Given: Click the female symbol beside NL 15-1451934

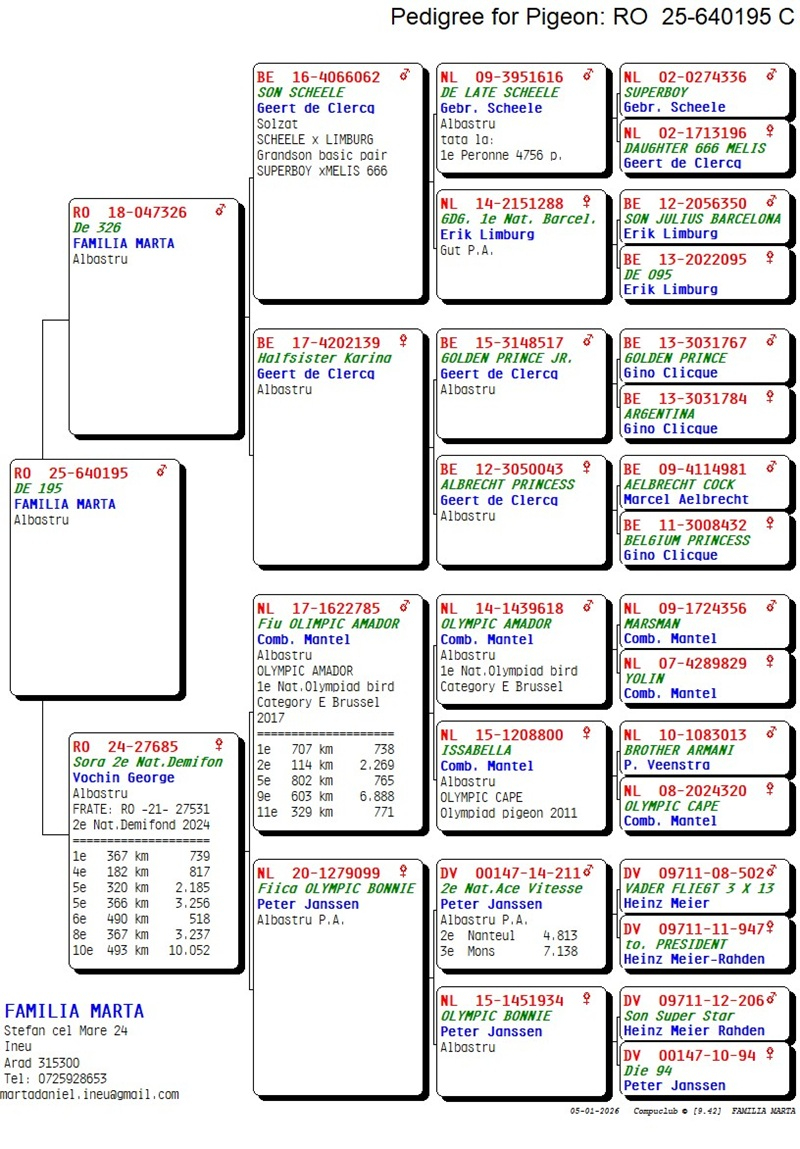Looking at the screenshot, I should point(588,999).
